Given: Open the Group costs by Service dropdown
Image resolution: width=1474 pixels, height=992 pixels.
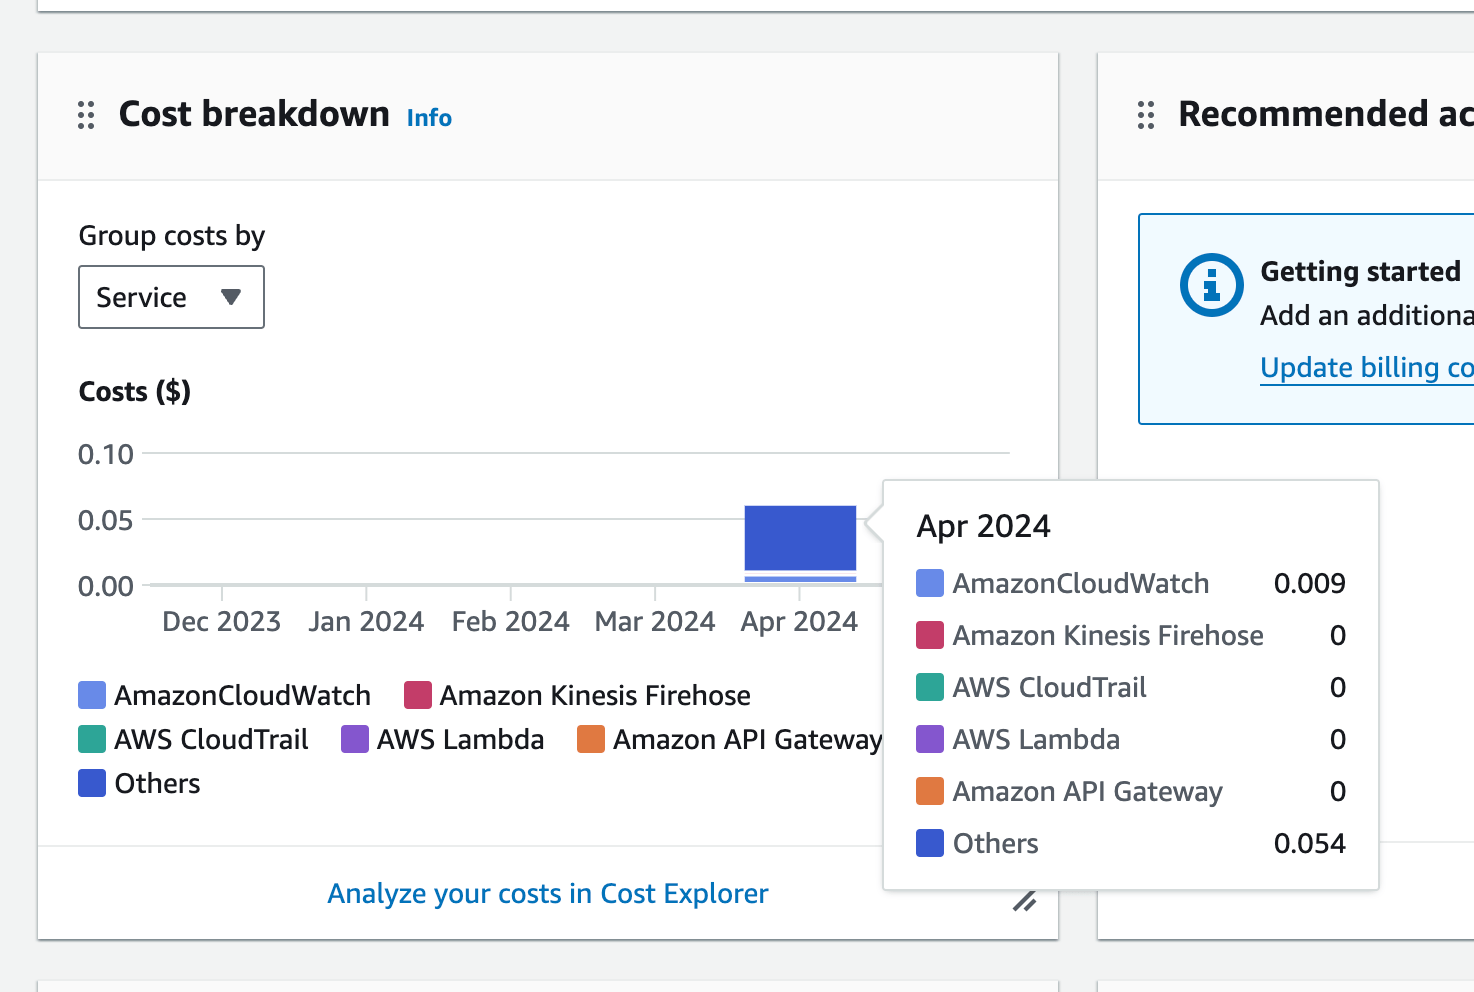Looking at the screenshot, I should pyautogui.click(x=171, y=297).
